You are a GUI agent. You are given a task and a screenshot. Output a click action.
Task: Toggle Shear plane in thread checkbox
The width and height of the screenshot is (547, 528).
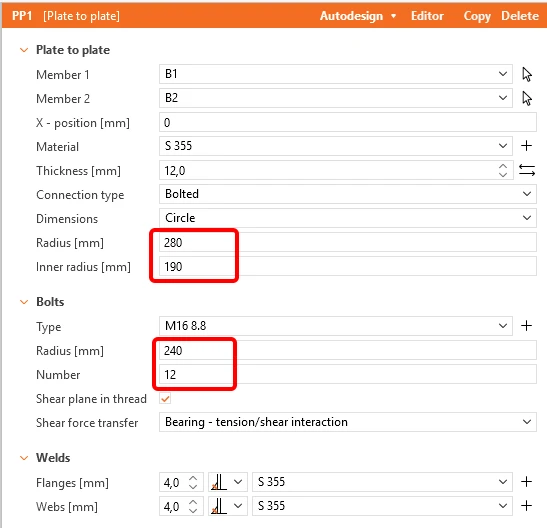tap(165, 399)
